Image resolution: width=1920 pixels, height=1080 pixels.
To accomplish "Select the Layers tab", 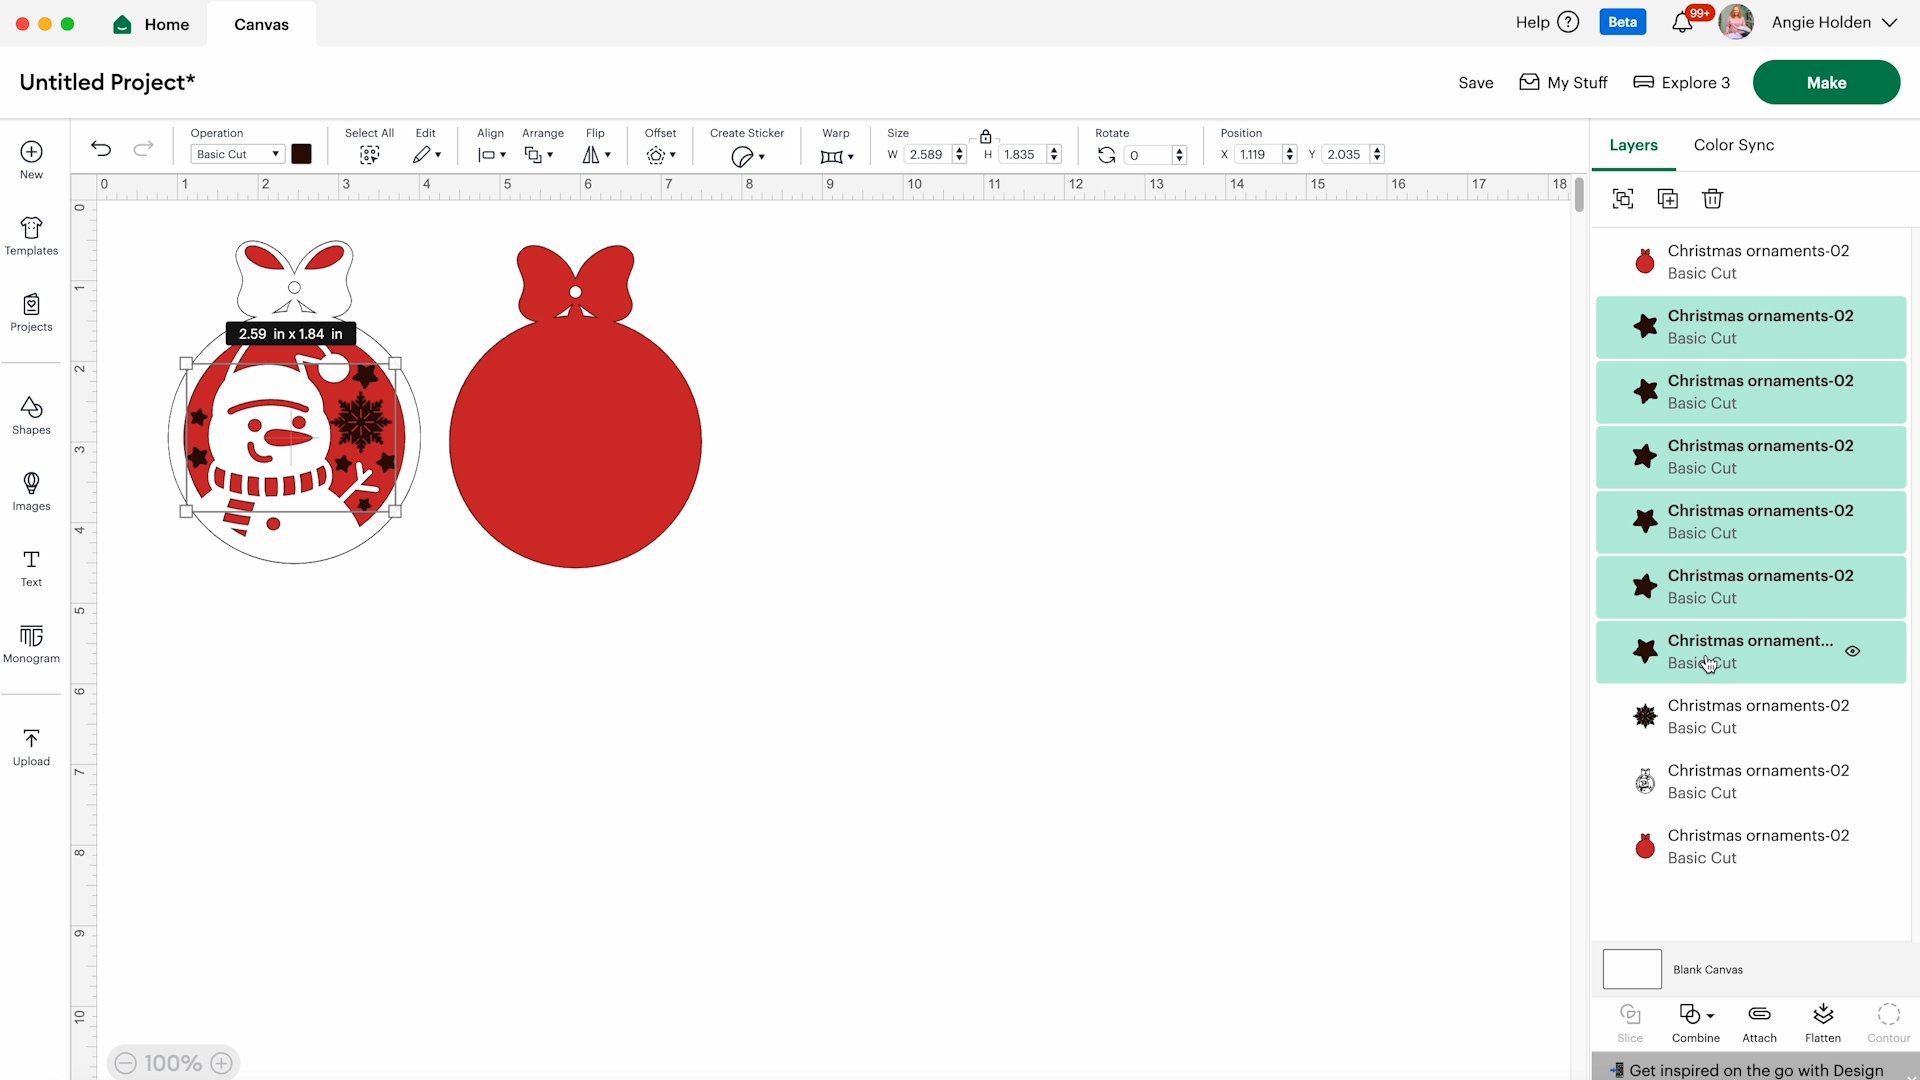I will pos(1634,145).
